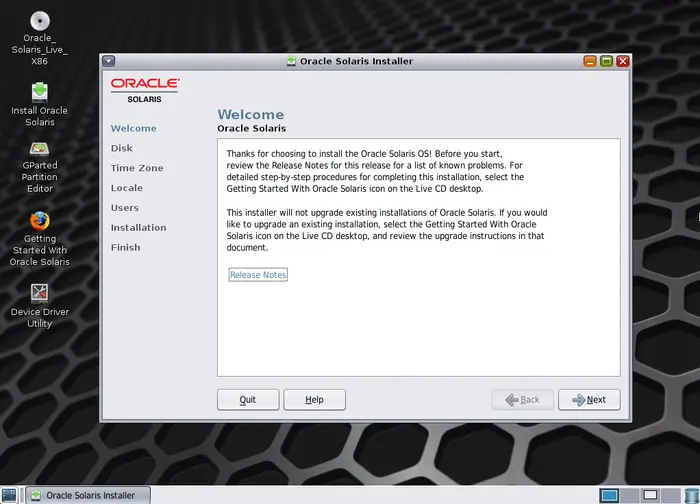Open the installer window menu button
The width and height of the screenshot is (700, 504).
(x=108, y=61)
